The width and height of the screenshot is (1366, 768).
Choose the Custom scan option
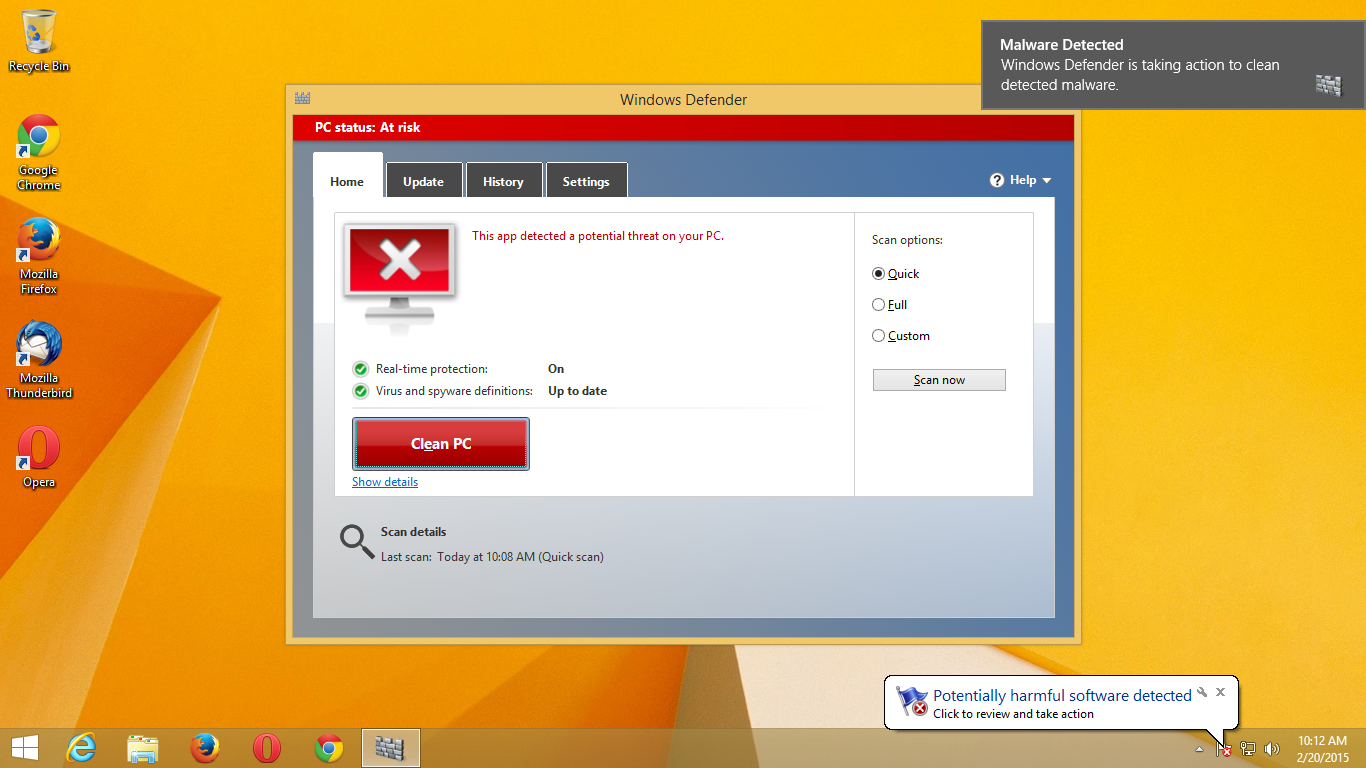click(x=879, y=336)
